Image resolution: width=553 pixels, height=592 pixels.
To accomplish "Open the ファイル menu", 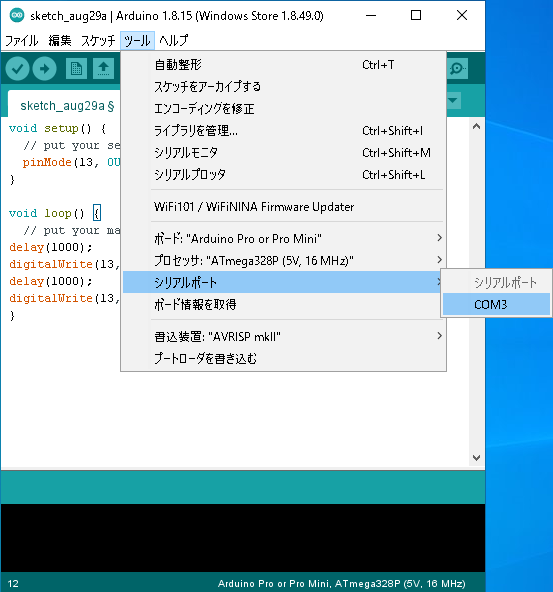I will [x=22, y=40].
